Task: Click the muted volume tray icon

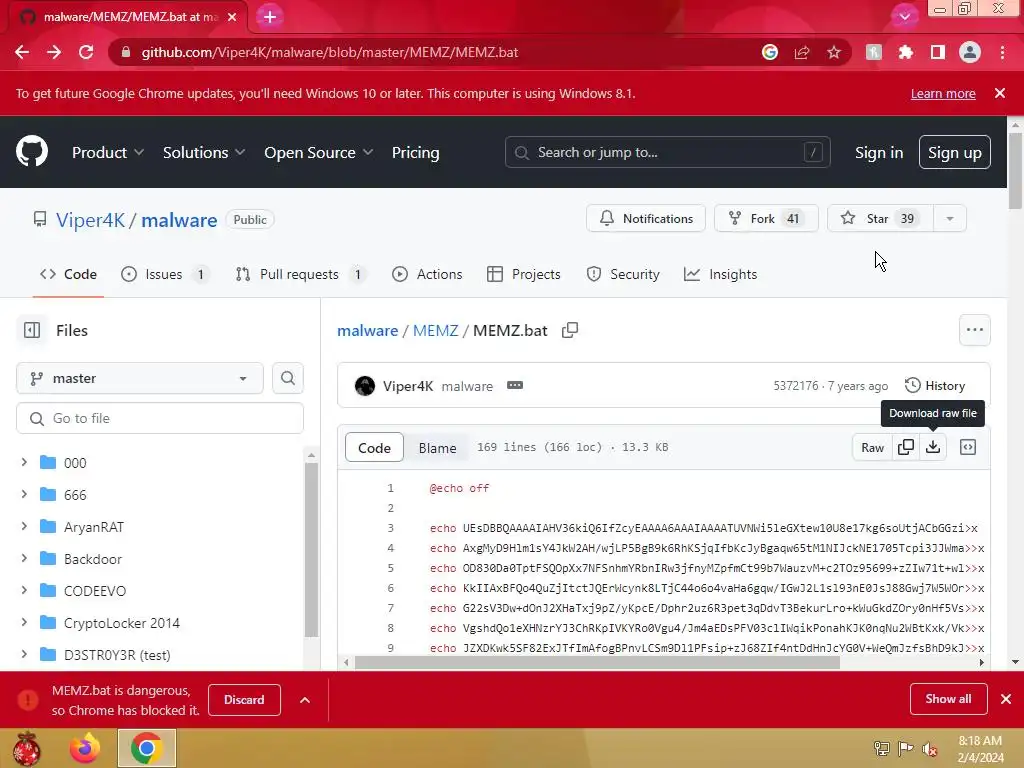Action: tap(929, 748)
